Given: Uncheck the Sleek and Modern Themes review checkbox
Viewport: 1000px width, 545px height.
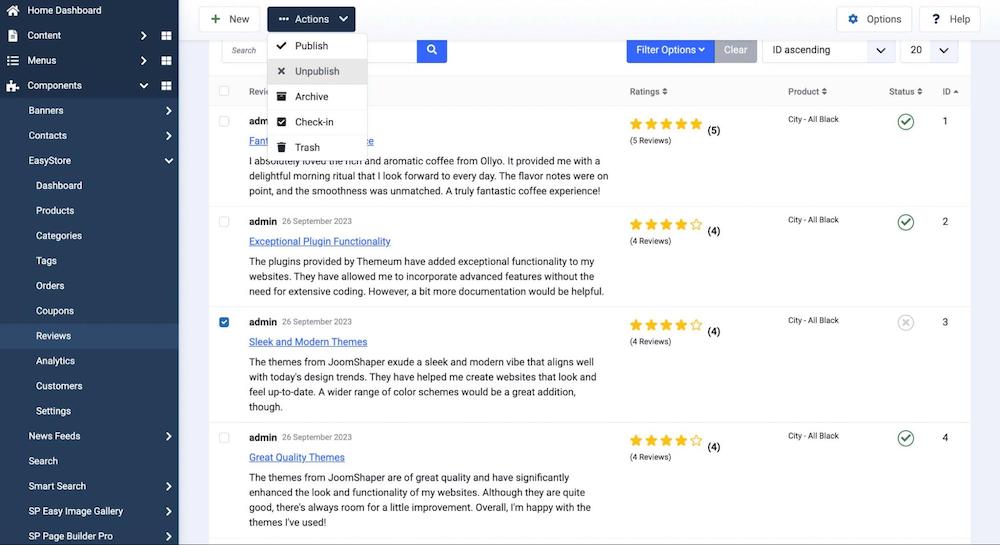Looking at the screenshot, I should pyautogui.click(x=224, y=322).
